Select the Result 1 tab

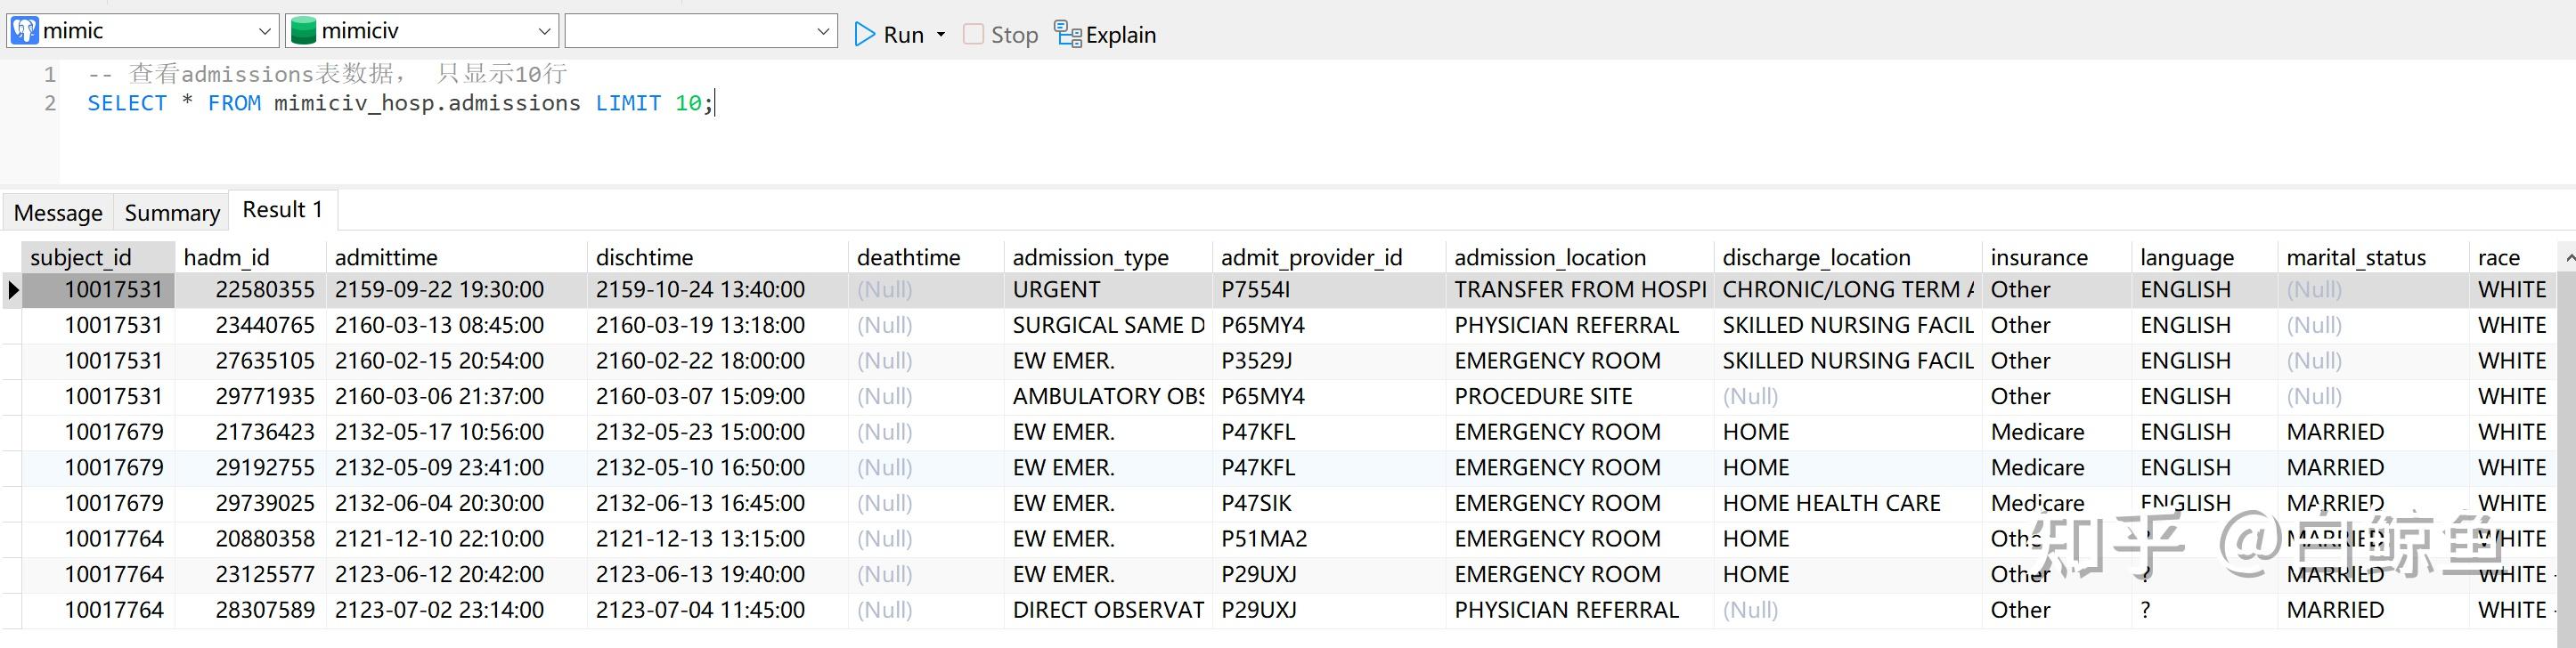(x=281, y=209)
